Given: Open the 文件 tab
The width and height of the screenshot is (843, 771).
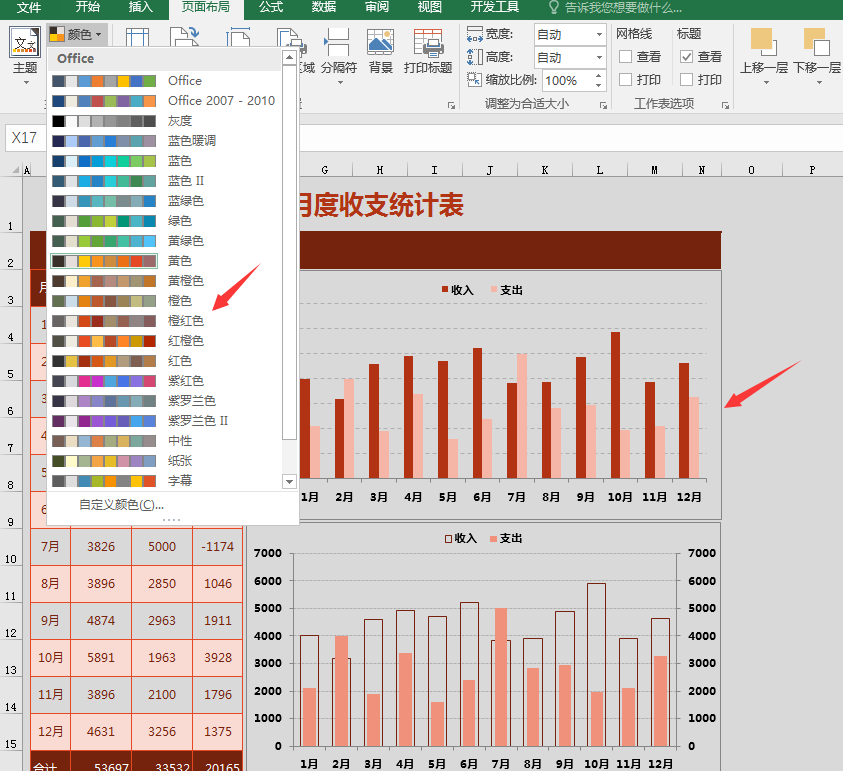Looking at the screenshot, I should click(x=29, y=7).
